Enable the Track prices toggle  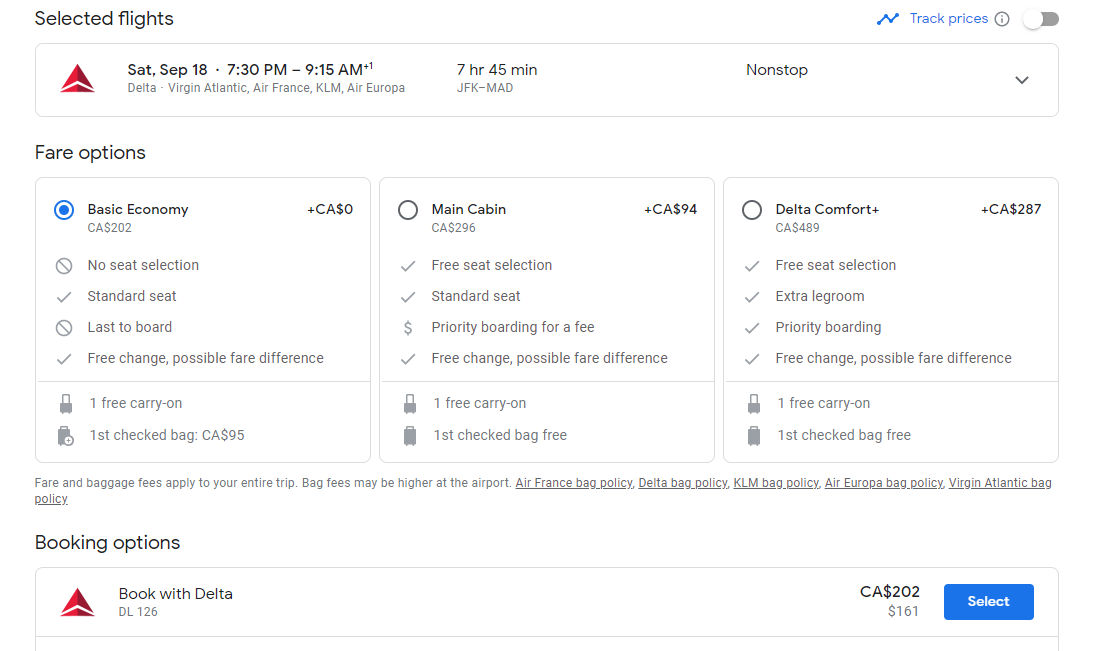(x=1041, y=19)
